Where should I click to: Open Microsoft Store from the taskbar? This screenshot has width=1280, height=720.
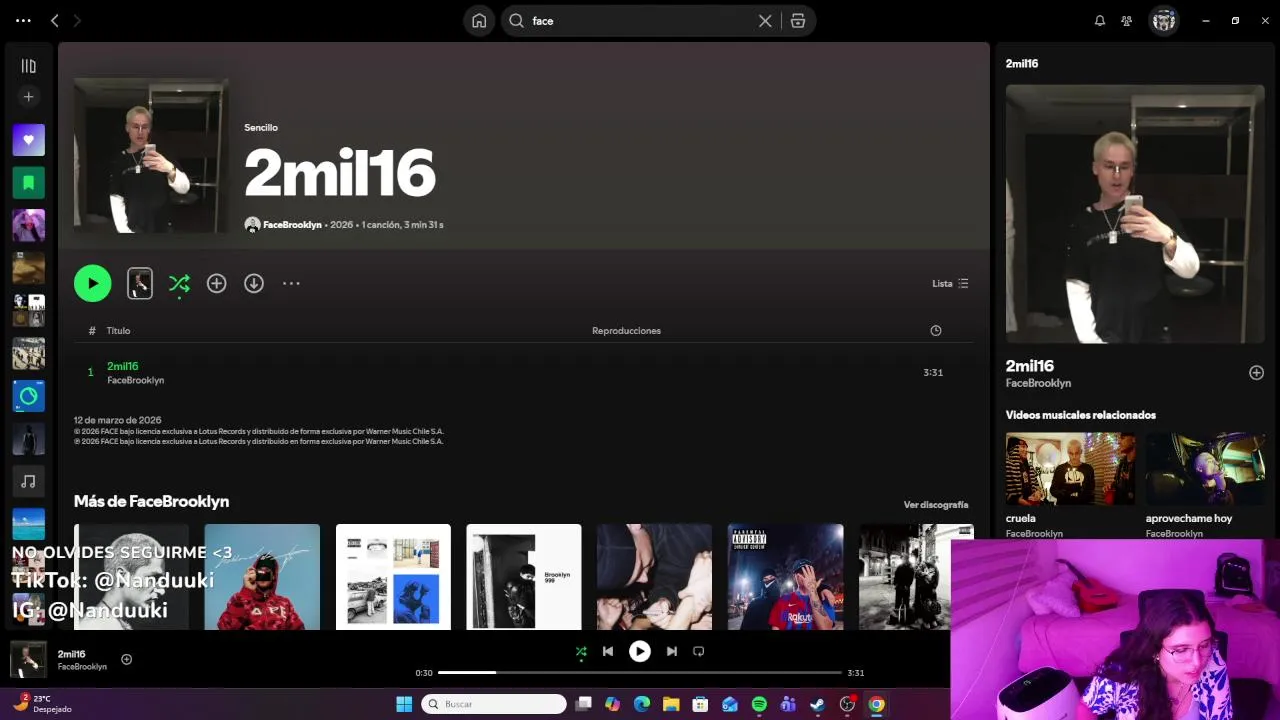click(x=701, y=704)
